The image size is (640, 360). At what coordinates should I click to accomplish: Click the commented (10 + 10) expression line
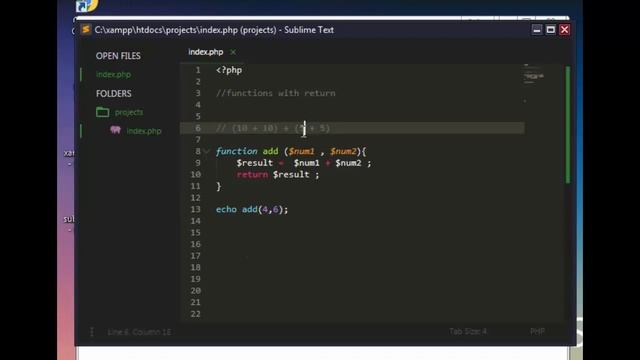[273, 128]
